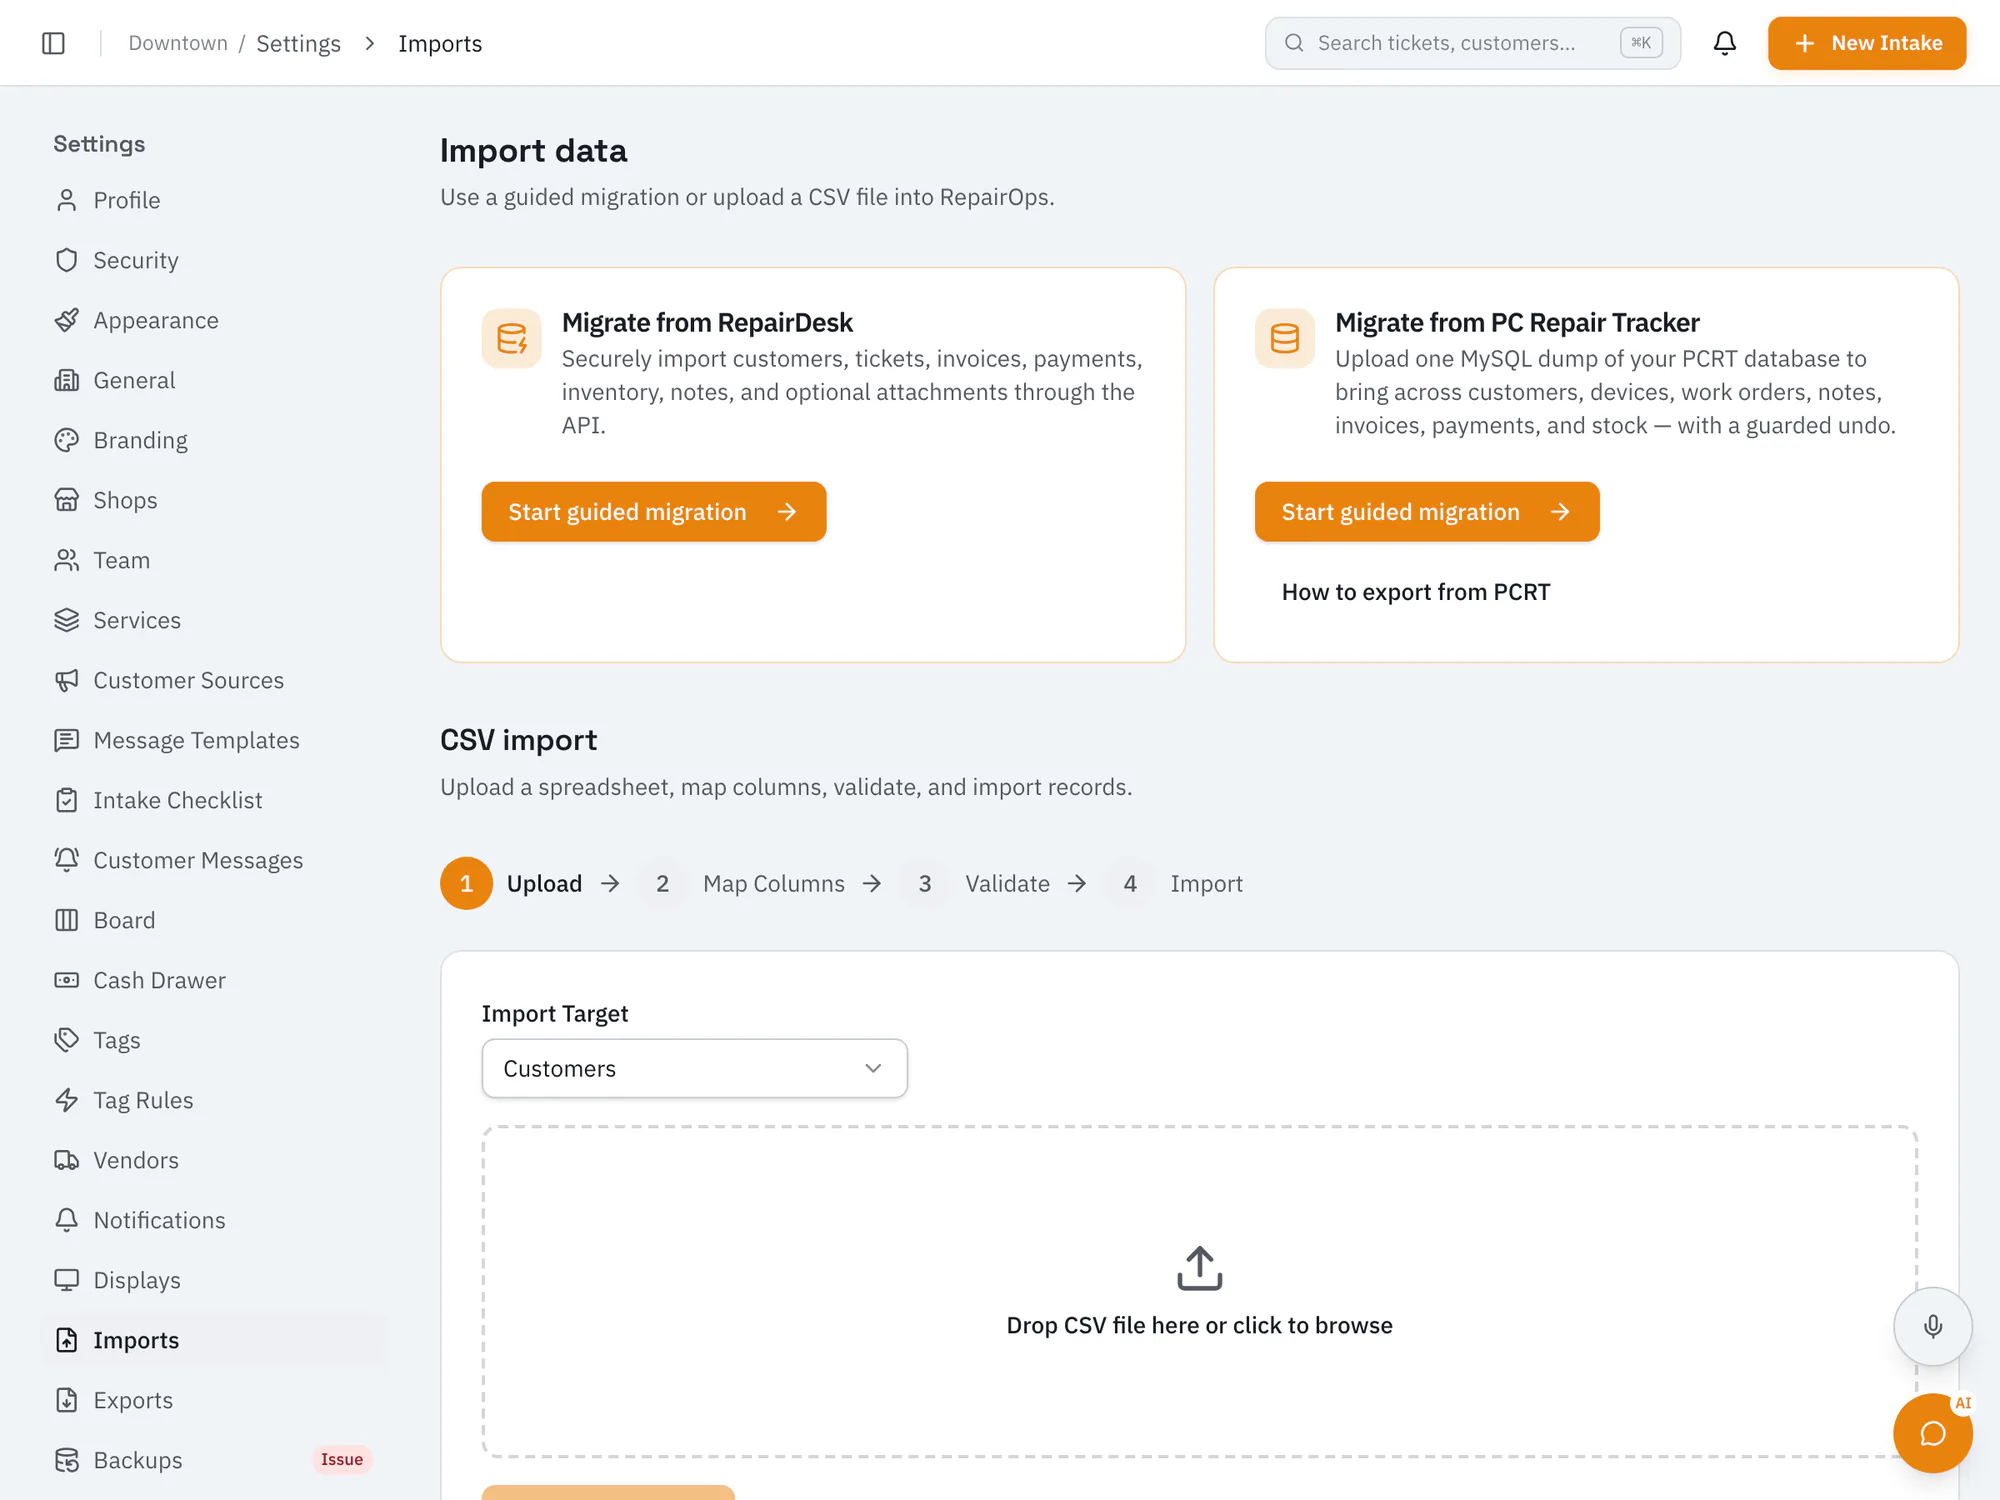Viewport: 2000px width, 1500px height.
Task: Open the Import Target dropdown
Action: point(695,1068)
